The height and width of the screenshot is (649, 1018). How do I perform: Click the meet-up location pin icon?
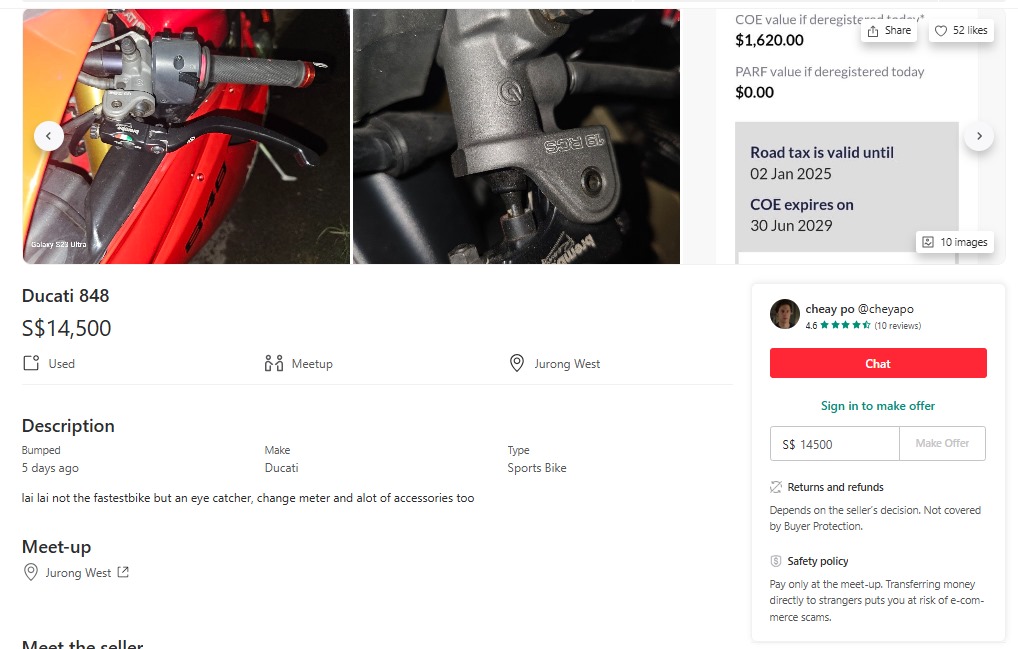point(33,573)
